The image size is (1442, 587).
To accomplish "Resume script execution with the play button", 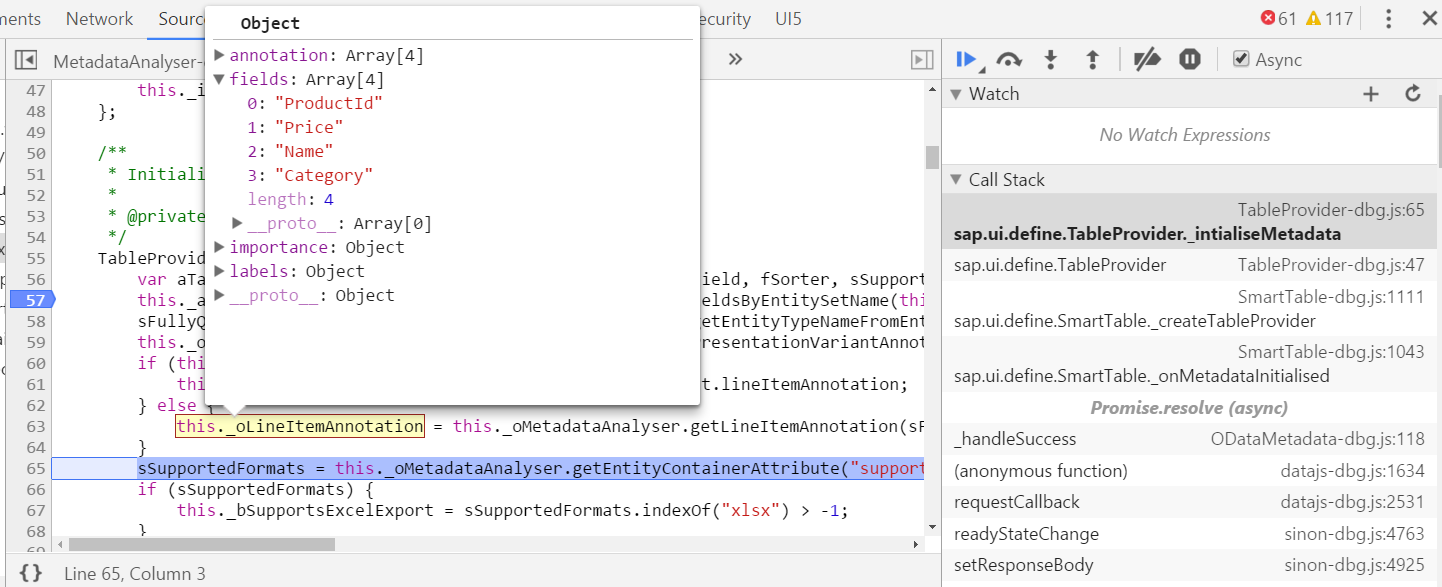I will coord(966,60).
